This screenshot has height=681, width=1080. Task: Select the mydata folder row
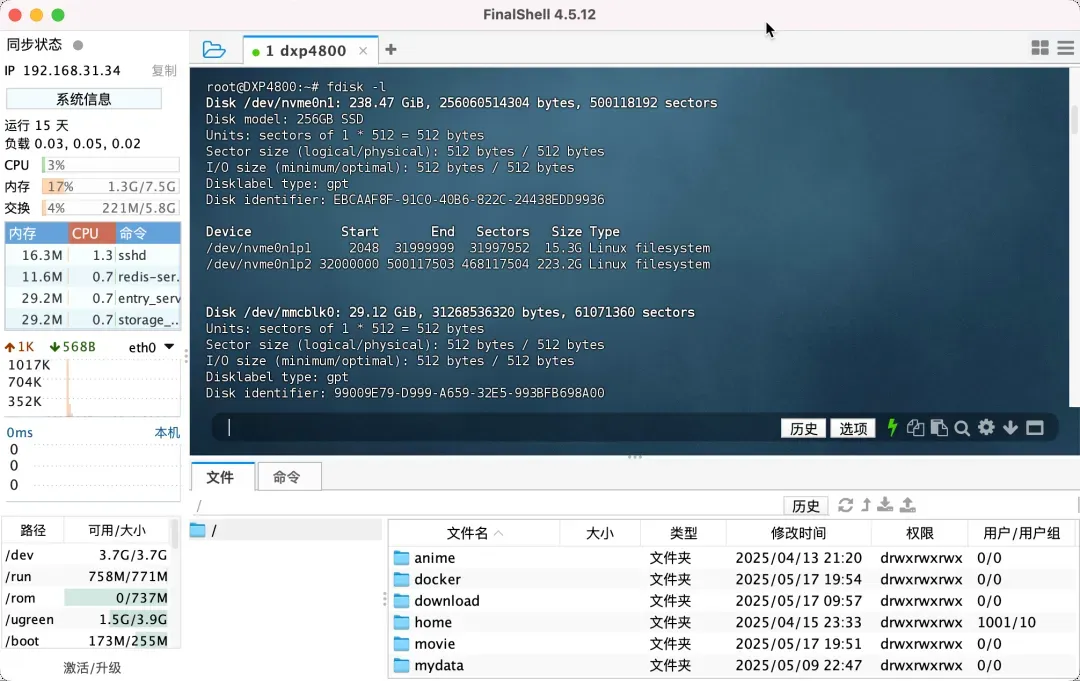pyautogui.click(x=731, y=665)
